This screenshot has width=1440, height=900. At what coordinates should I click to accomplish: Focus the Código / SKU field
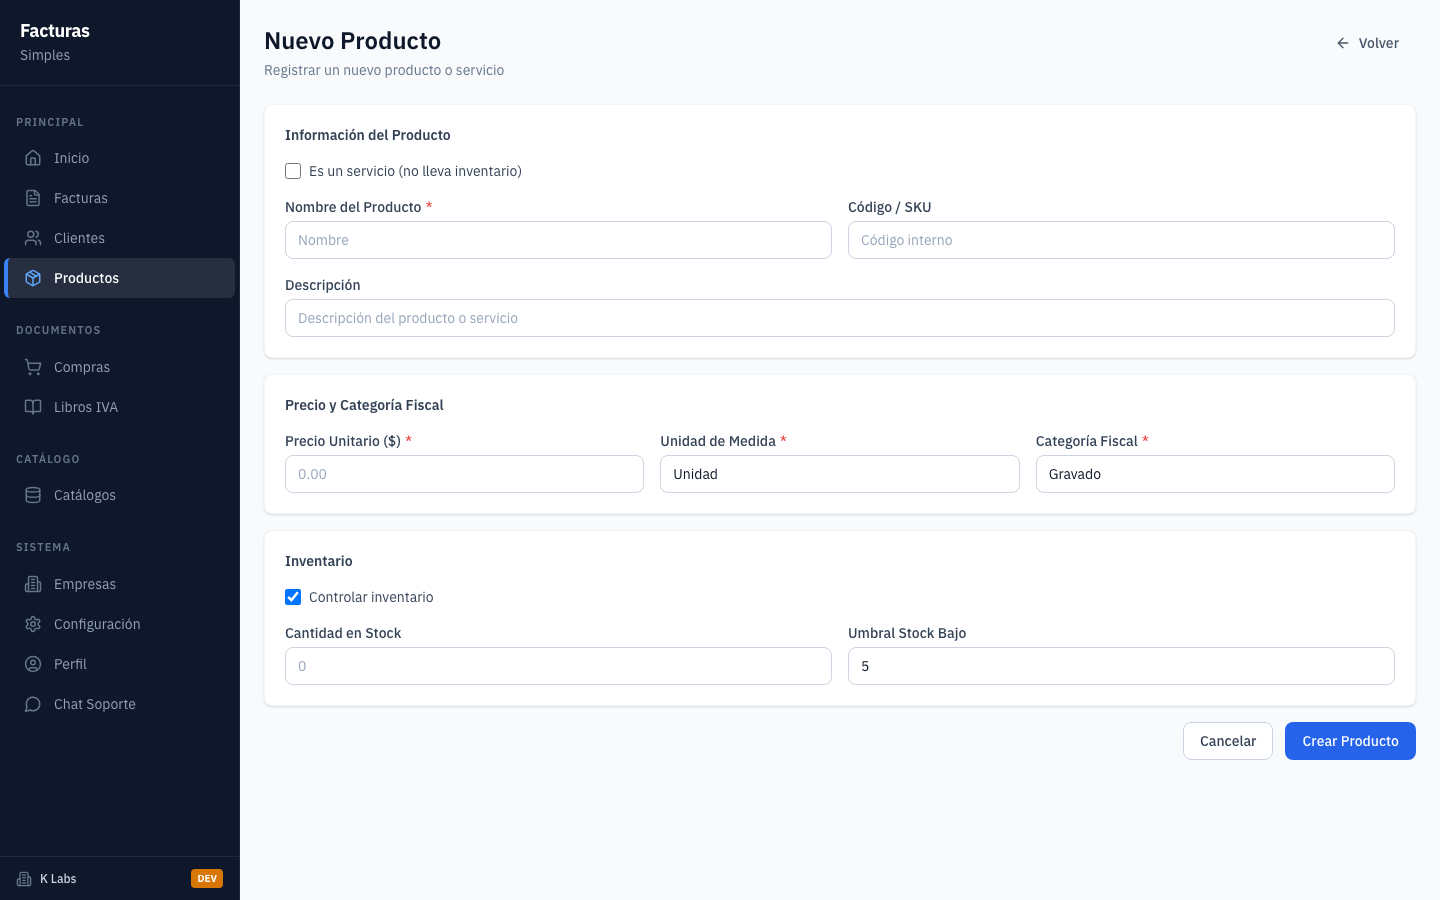(x=1121, y=240)
